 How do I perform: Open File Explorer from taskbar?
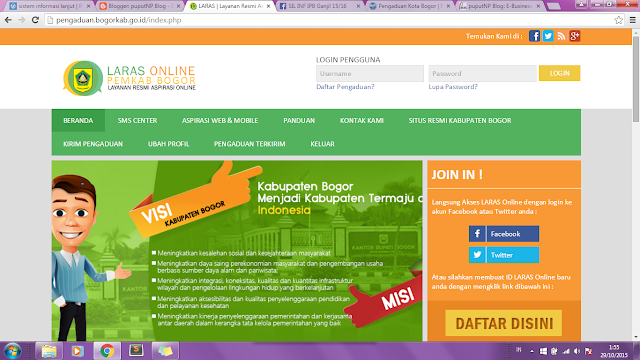[49, 351]
